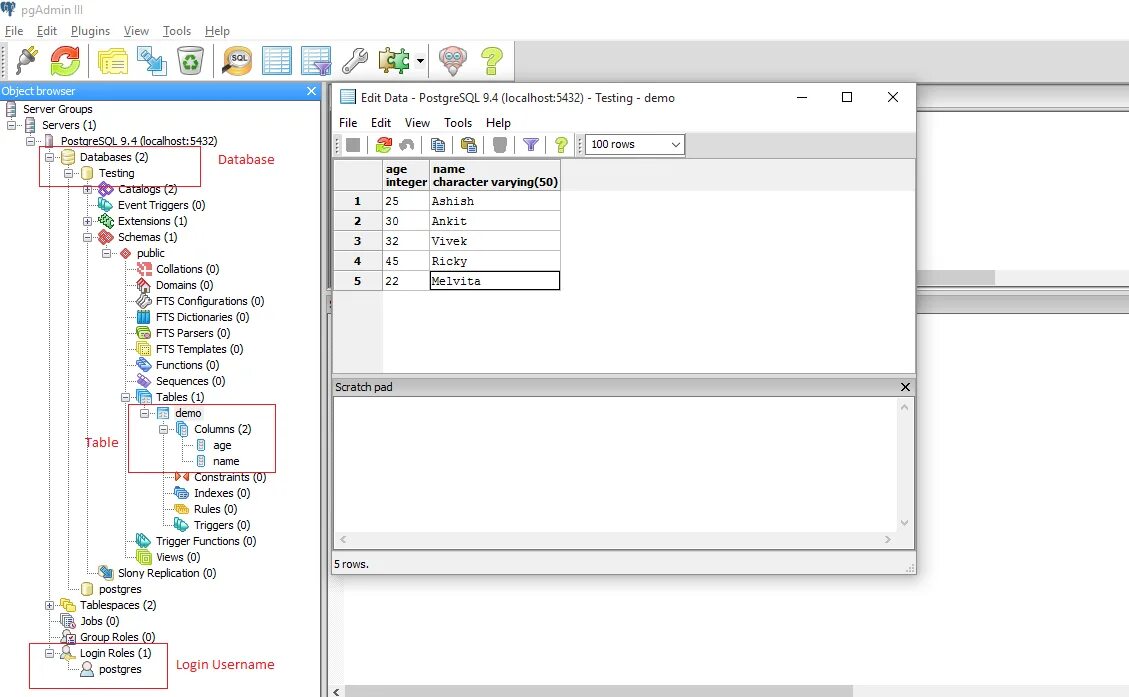Click the name character varying column header

click(x=495, y=175)
